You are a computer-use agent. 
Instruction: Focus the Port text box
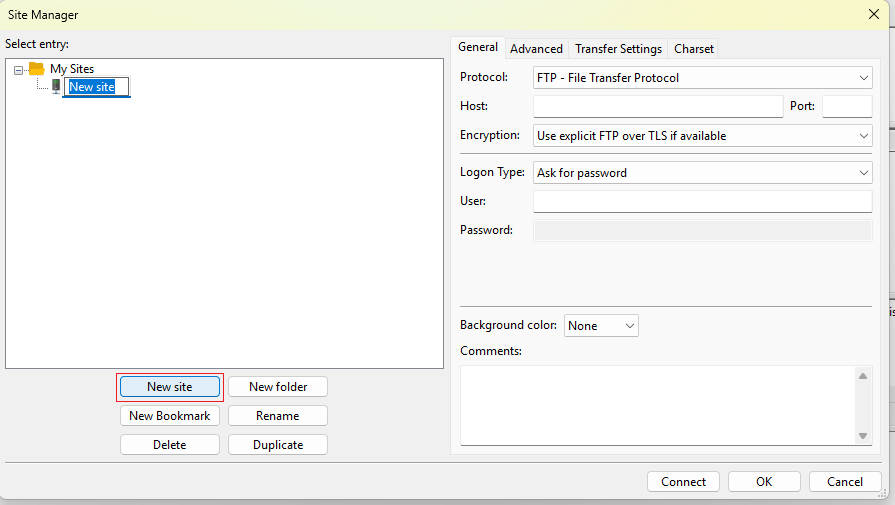(847, 107)
